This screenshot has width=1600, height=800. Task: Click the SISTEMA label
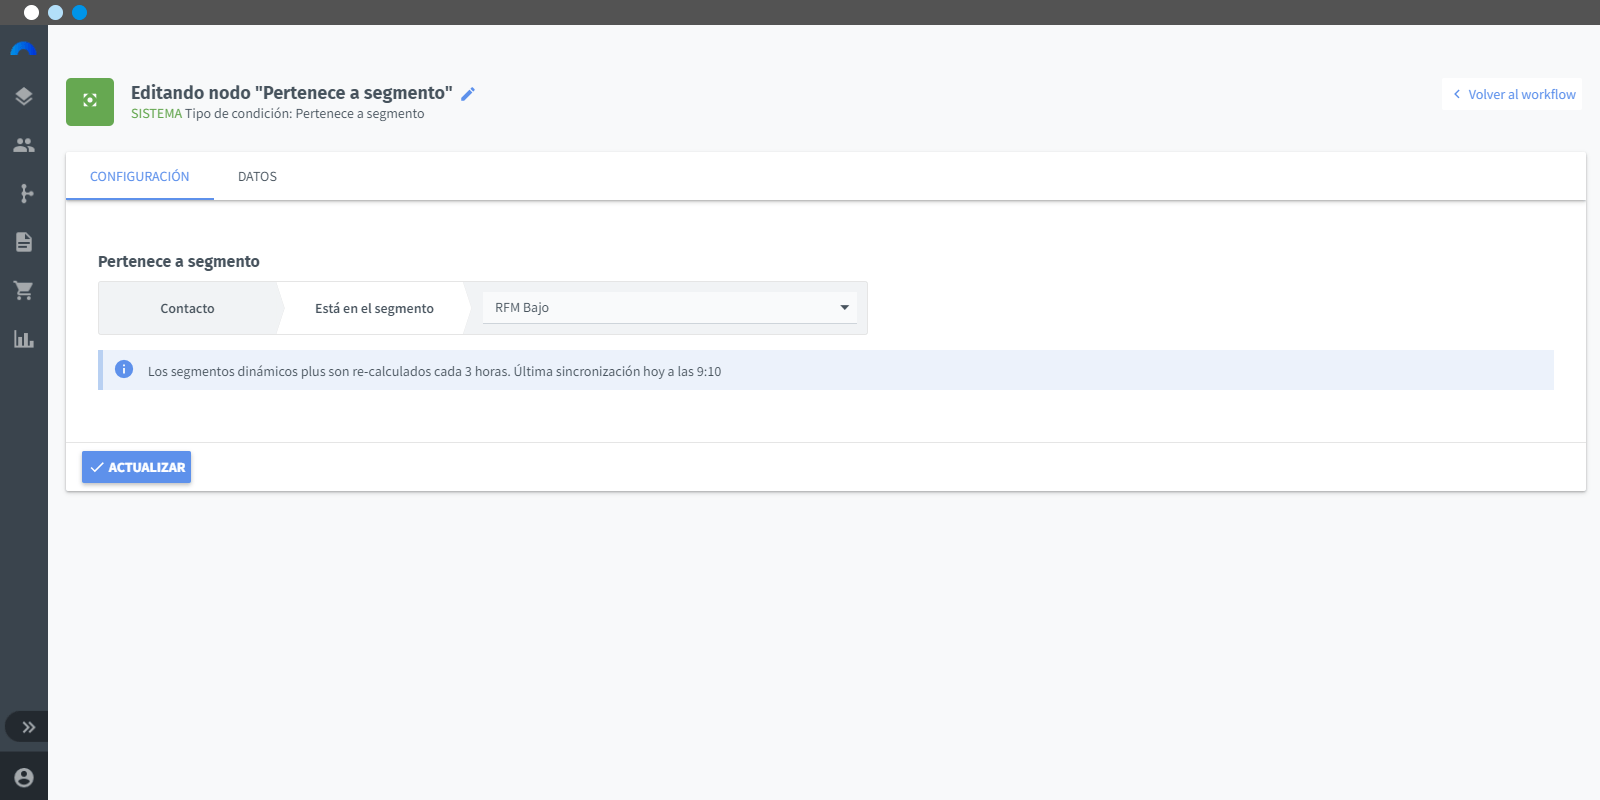point(156,114)
